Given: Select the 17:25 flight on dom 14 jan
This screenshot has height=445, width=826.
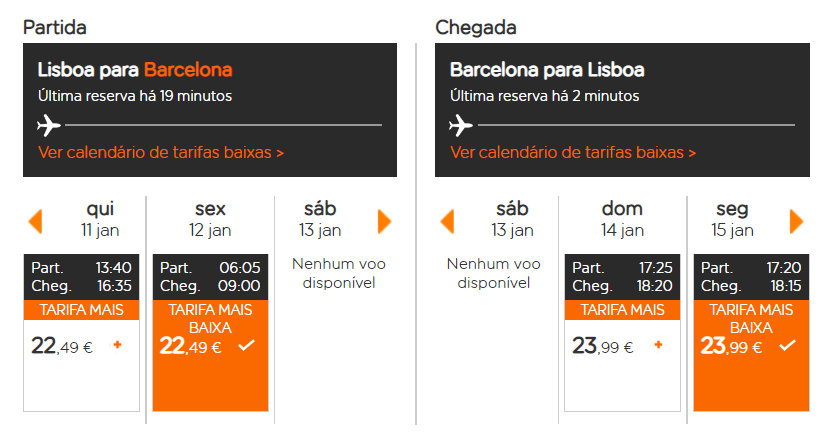Looking at the screenshot, I should coord(623,333).
